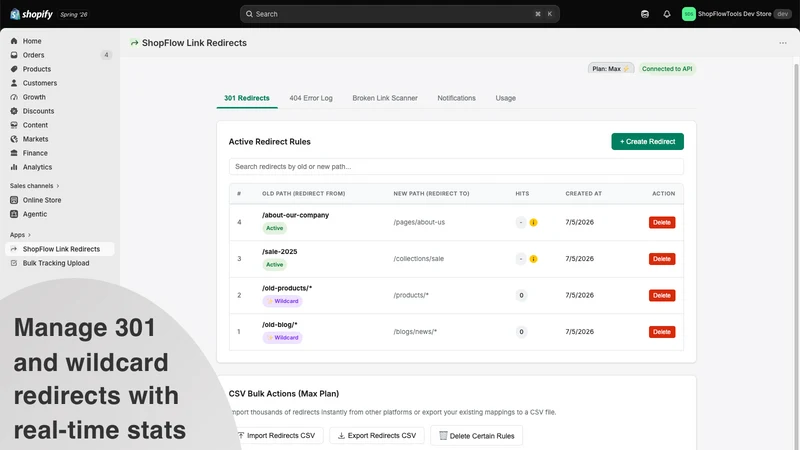
Task: Click the hits warning icon for /about-our-company
Action: (533, 222)
